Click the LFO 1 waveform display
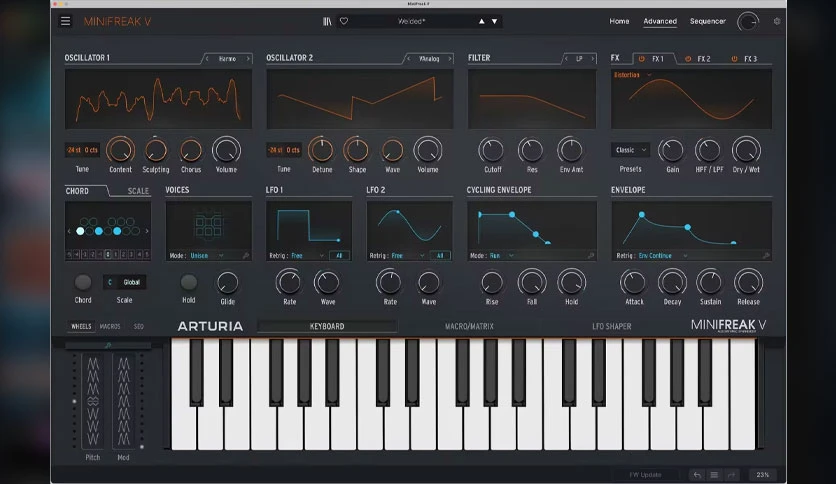 coord(309,225)
